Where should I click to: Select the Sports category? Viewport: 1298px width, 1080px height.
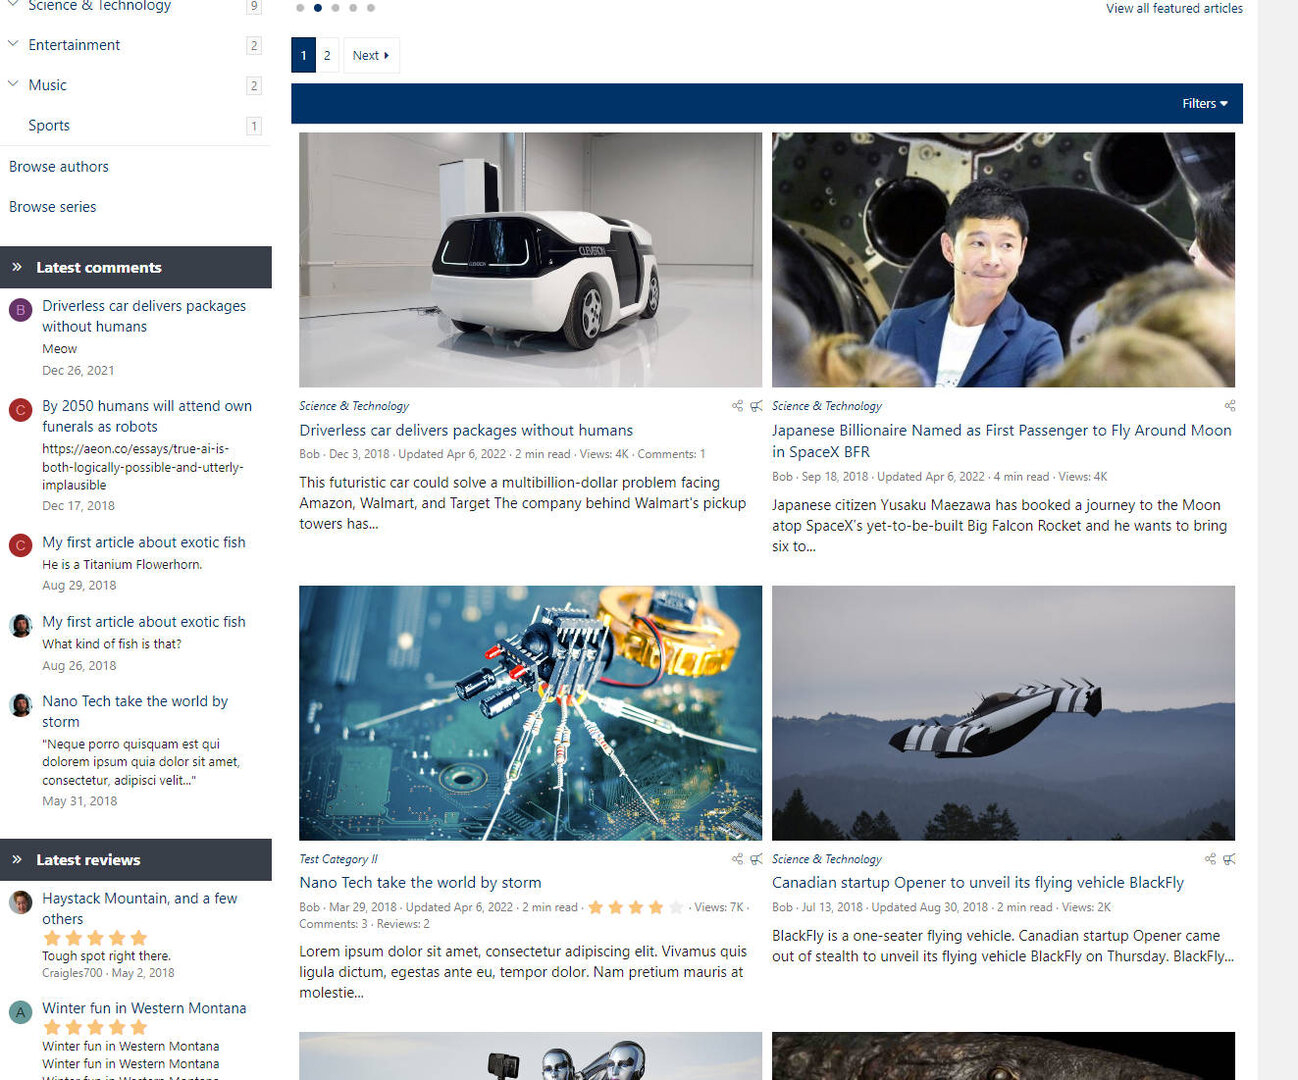[49, 126]
